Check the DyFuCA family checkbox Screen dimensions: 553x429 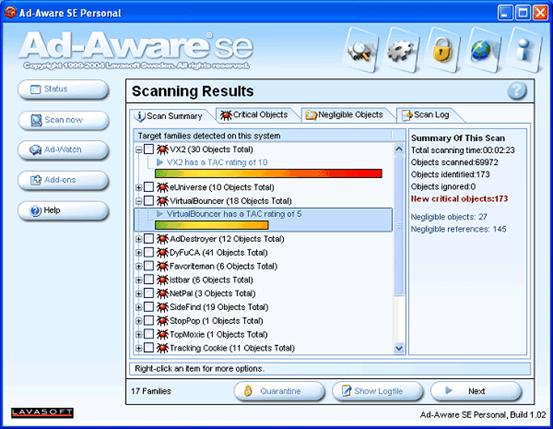coord(149,252)
